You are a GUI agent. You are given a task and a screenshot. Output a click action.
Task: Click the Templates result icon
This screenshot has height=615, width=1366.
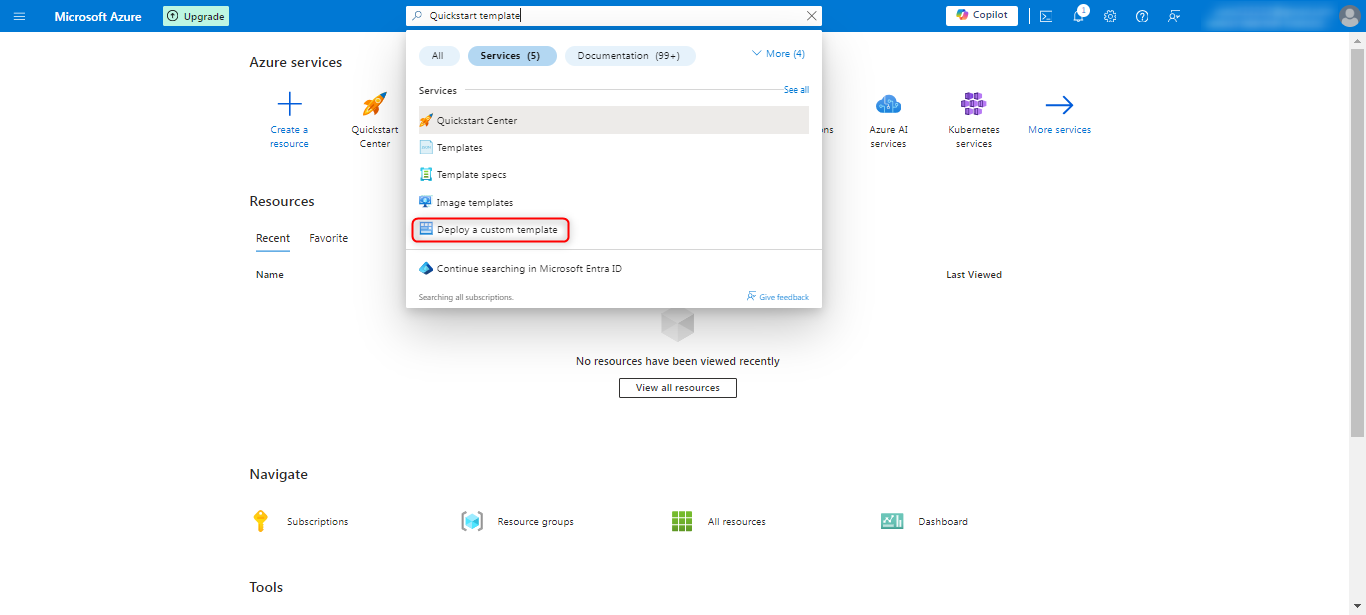[427, 147]
